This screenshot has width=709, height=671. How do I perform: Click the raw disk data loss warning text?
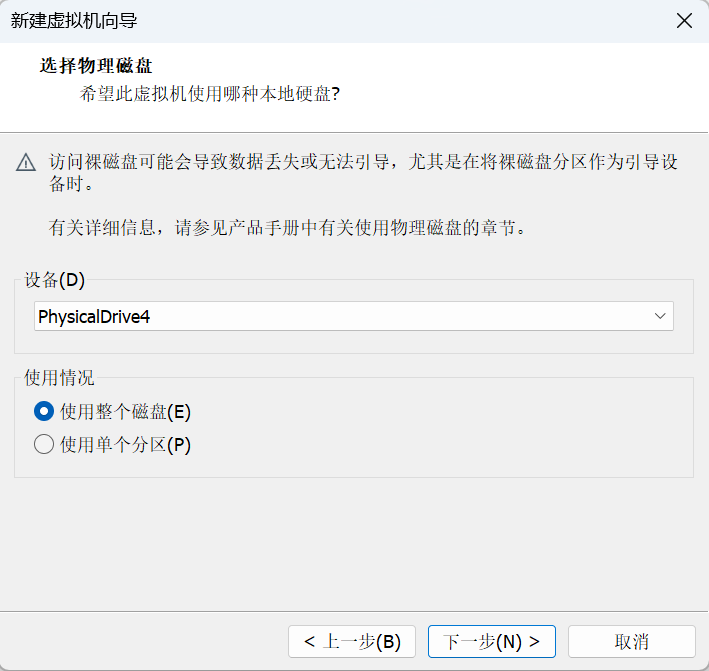pos(363,173)
